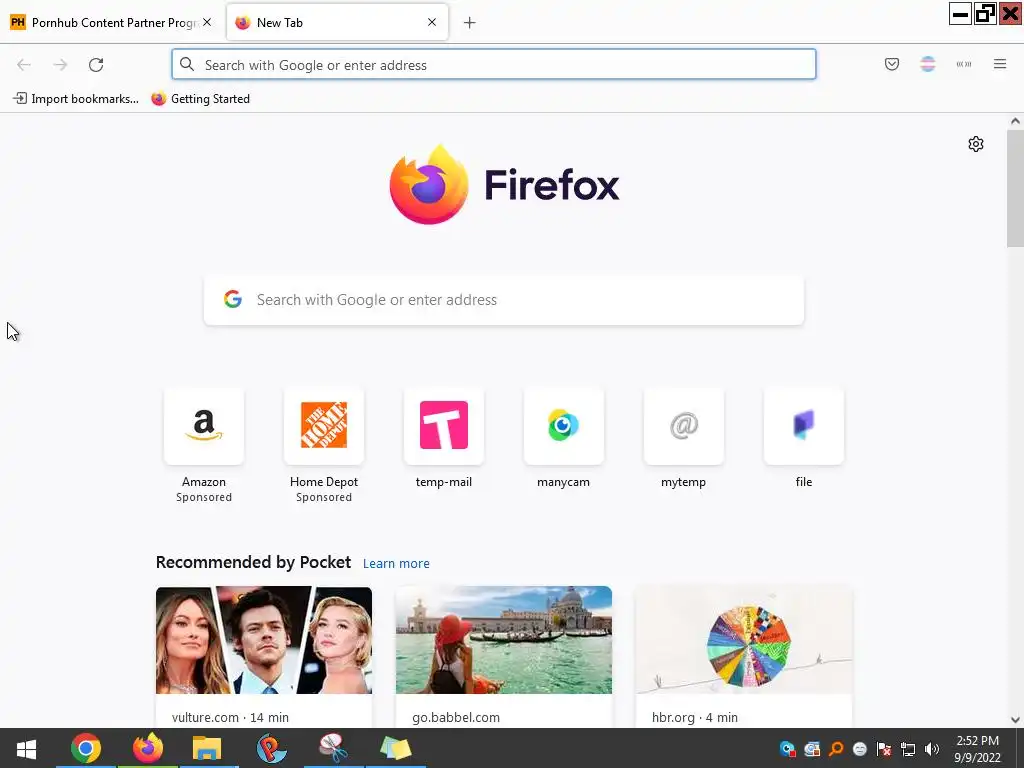The image size is (1024, 768).
Task: Open the file shortcut tile
Action: (804, 426)
